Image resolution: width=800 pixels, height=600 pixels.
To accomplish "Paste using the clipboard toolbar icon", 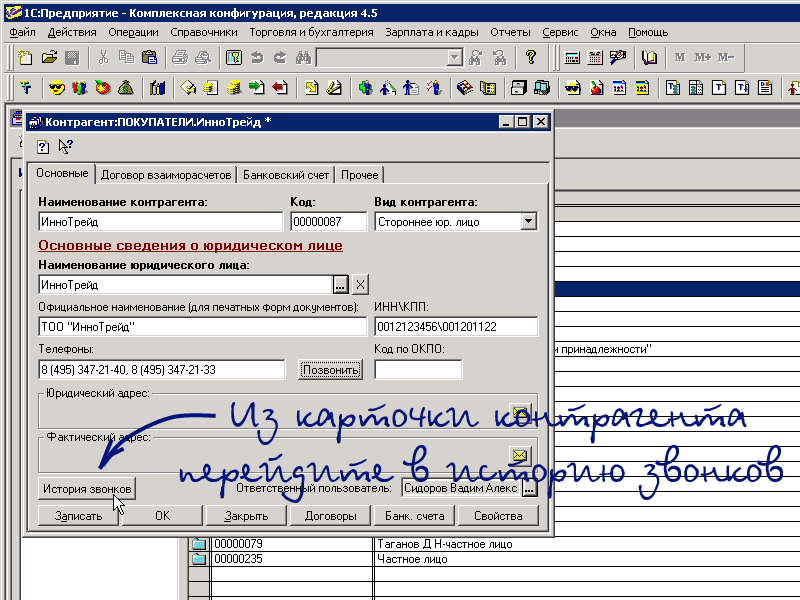I will pyautogui.click(x=149, y=58).
